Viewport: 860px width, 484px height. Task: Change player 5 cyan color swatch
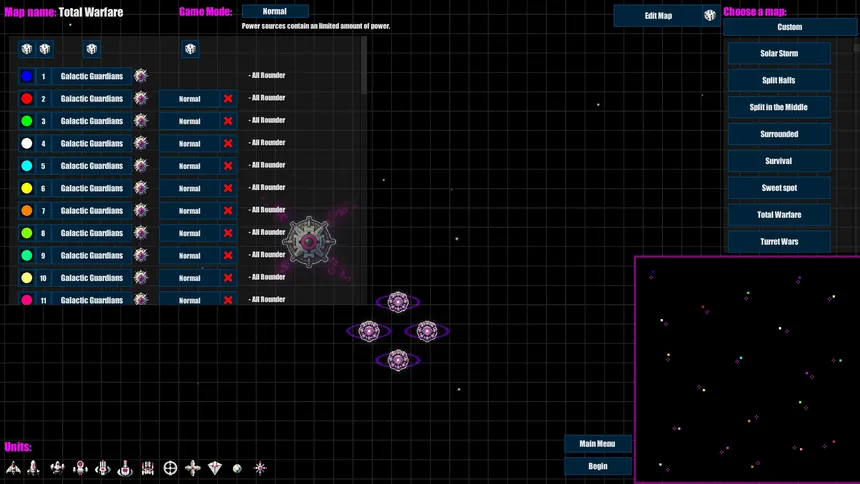point(26,166)
